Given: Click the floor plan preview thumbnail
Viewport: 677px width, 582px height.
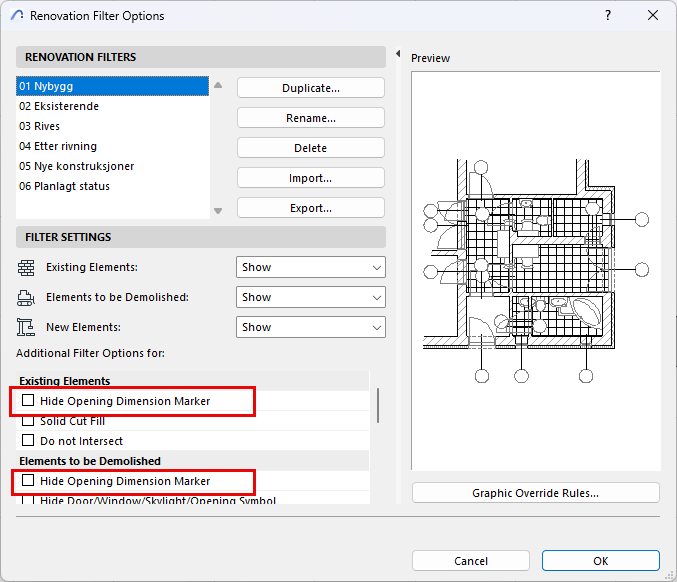Looking at the screenshot, I should point(535,270).
